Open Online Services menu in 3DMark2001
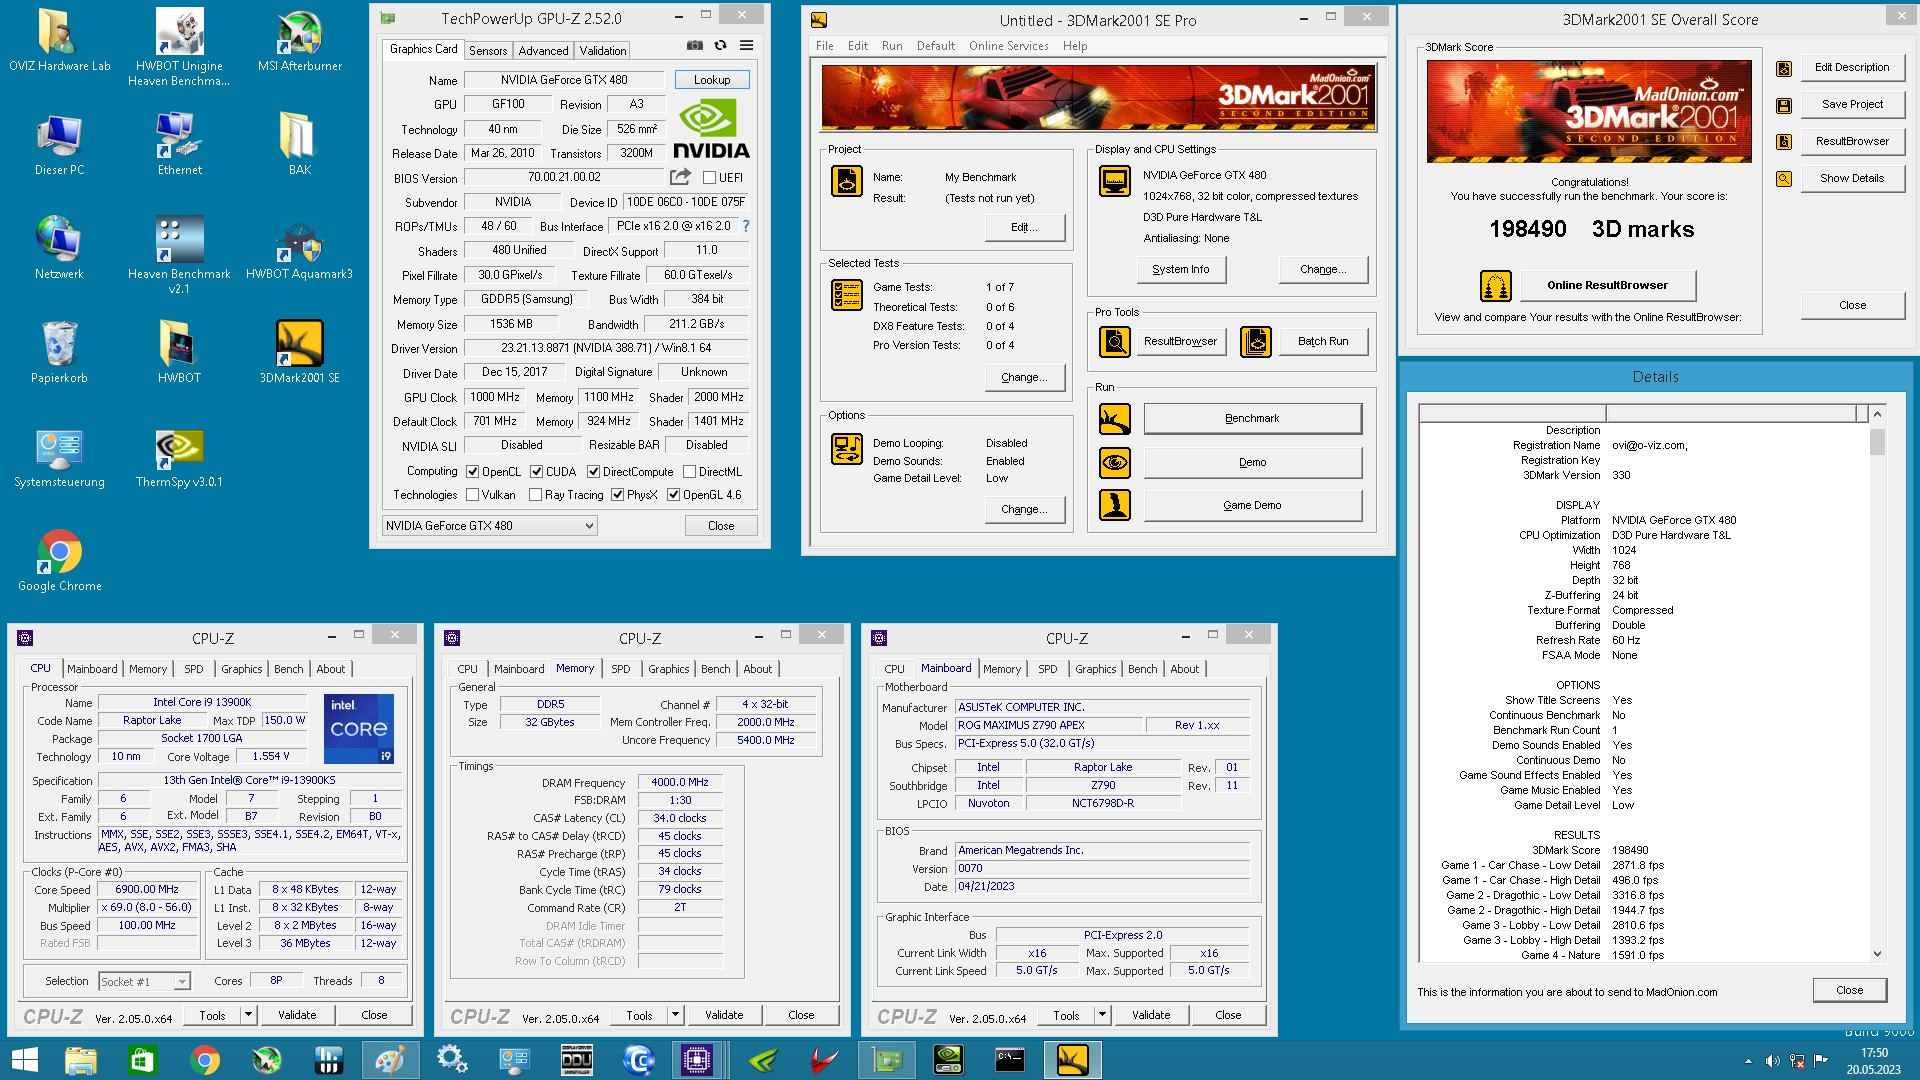This screenshot has height=1080, width=1920. (x=1008, y=46)
